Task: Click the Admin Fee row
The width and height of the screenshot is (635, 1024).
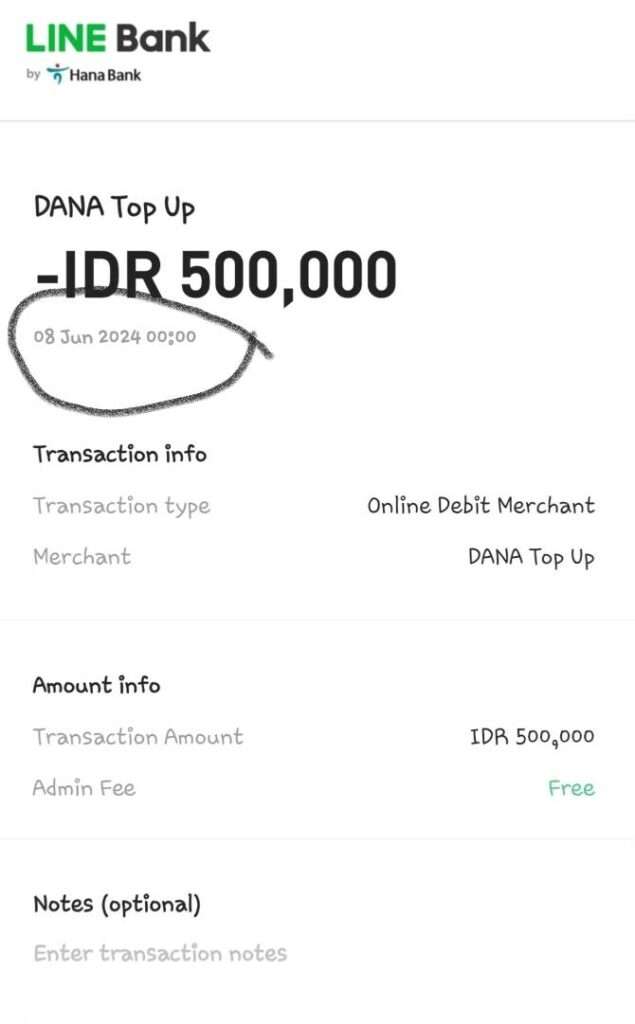Action: point(84,788)
